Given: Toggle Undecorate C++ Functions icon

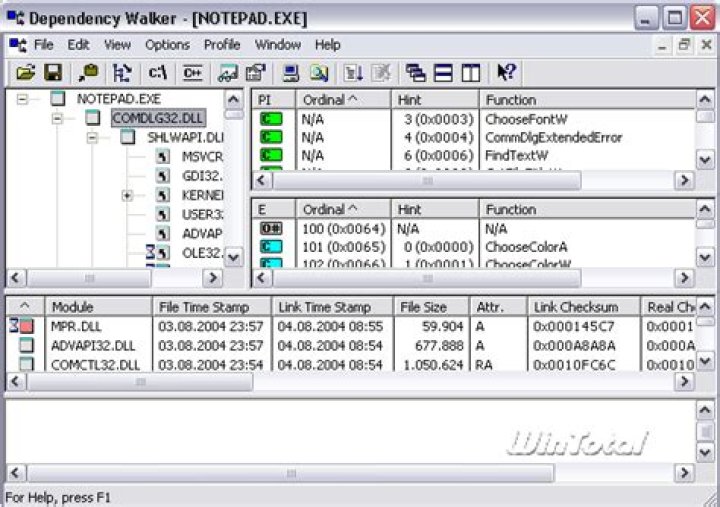Looking at the screenshot, I should (192, 73).
